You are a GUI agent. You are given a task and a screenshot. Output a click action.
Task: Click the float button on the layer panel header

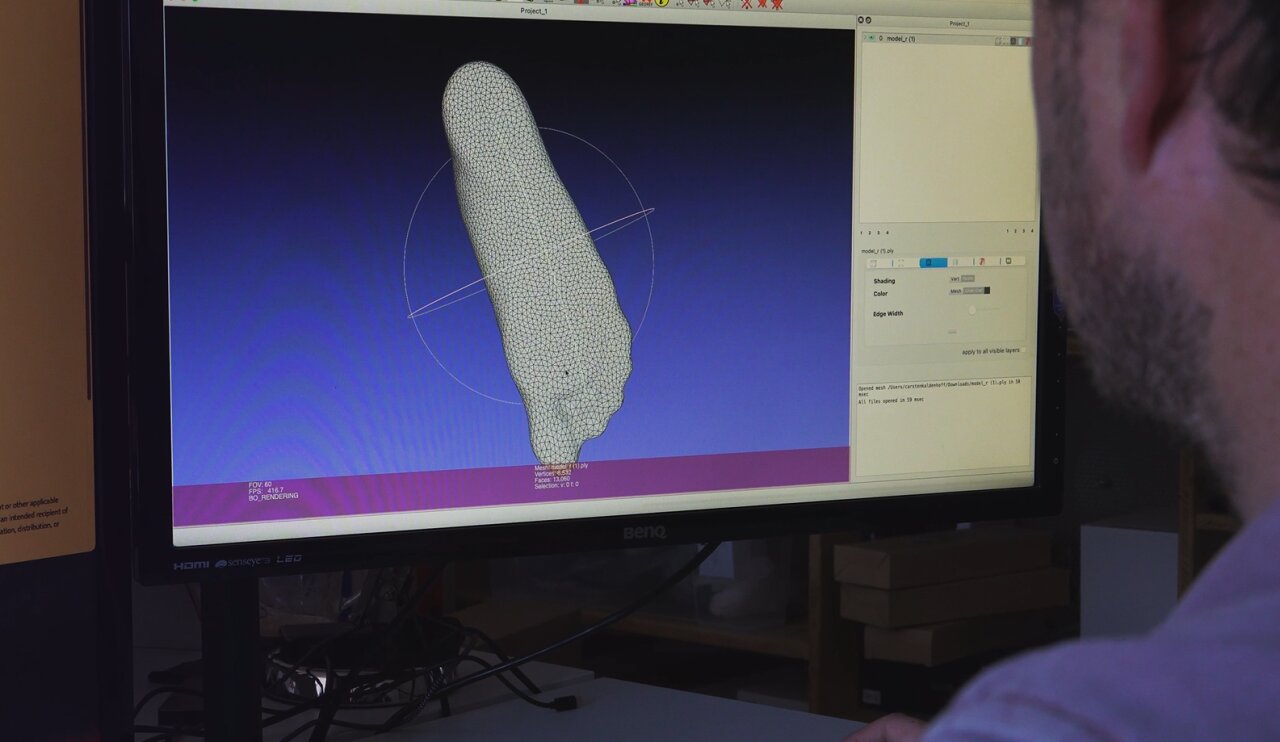point(869,20)
